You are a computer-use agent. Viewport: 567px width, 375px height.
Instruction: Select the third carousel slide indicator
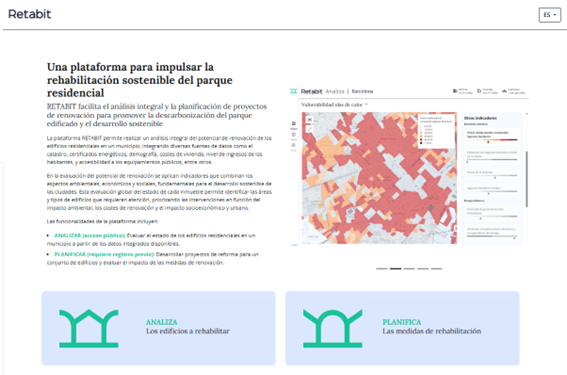pos(409,269)
